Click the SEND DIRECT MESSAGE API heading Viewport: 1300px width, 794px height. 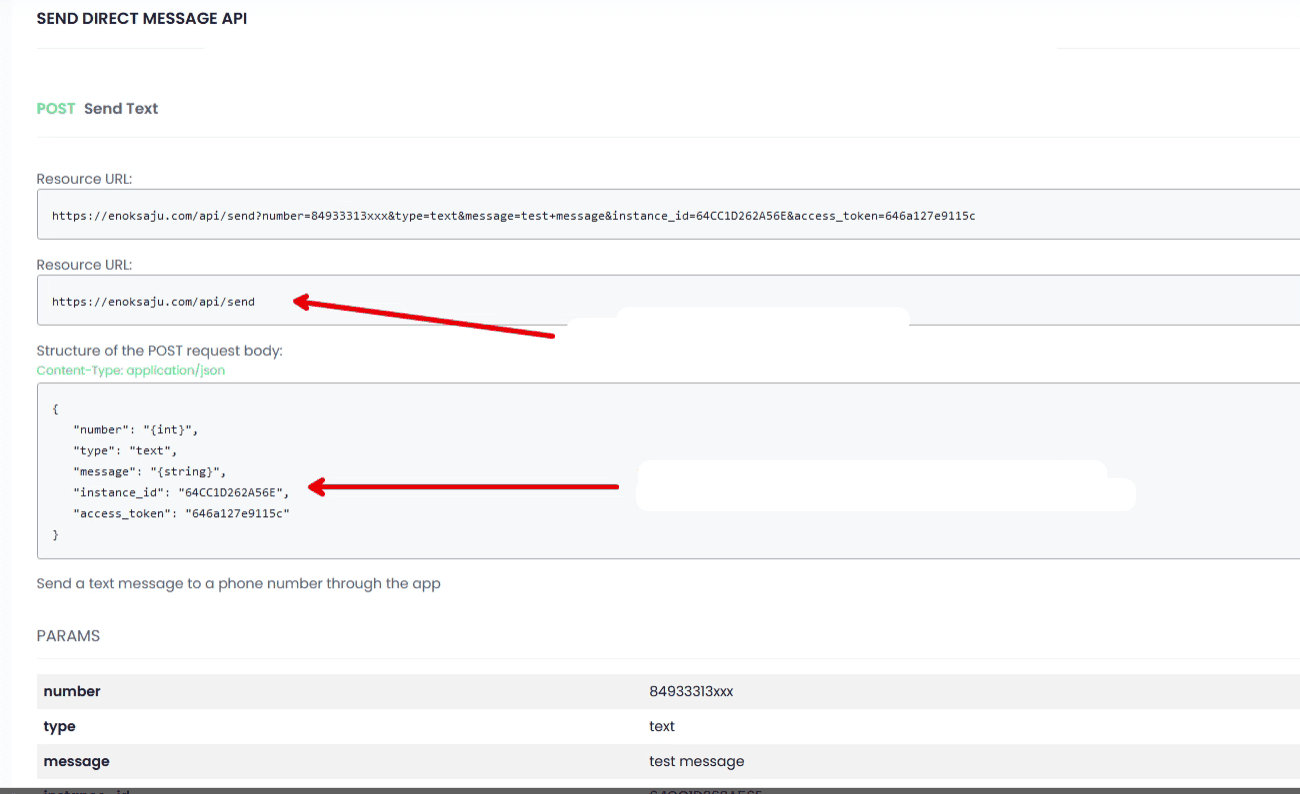point(141,19)
